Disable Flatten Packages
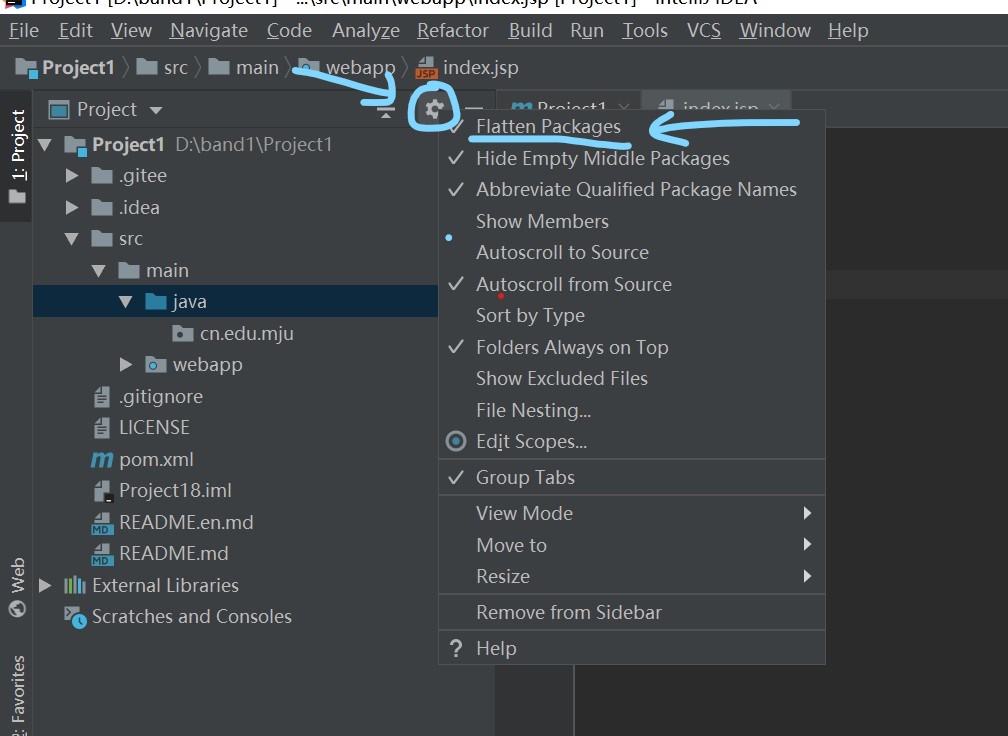 point(547,126)
